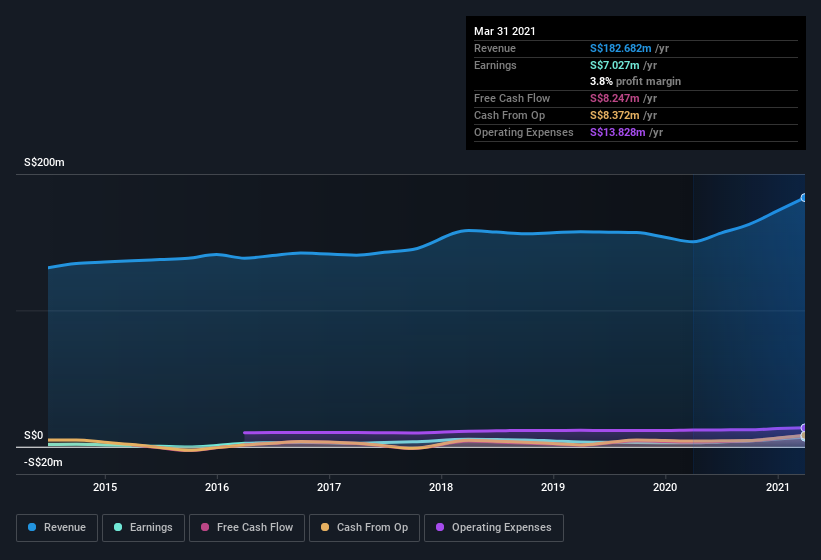Click the Cash From Op tooltip label

point(509,115)
